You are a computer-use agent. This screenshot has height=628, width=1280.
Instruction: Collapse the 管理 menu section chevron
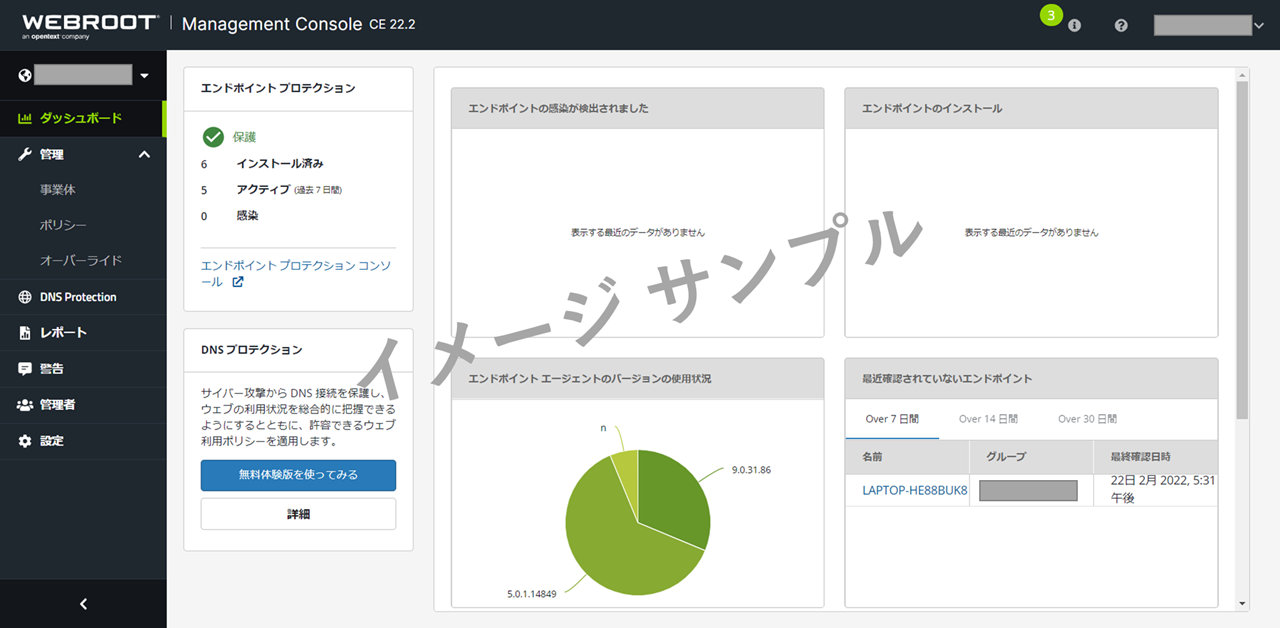coord(144,155)
